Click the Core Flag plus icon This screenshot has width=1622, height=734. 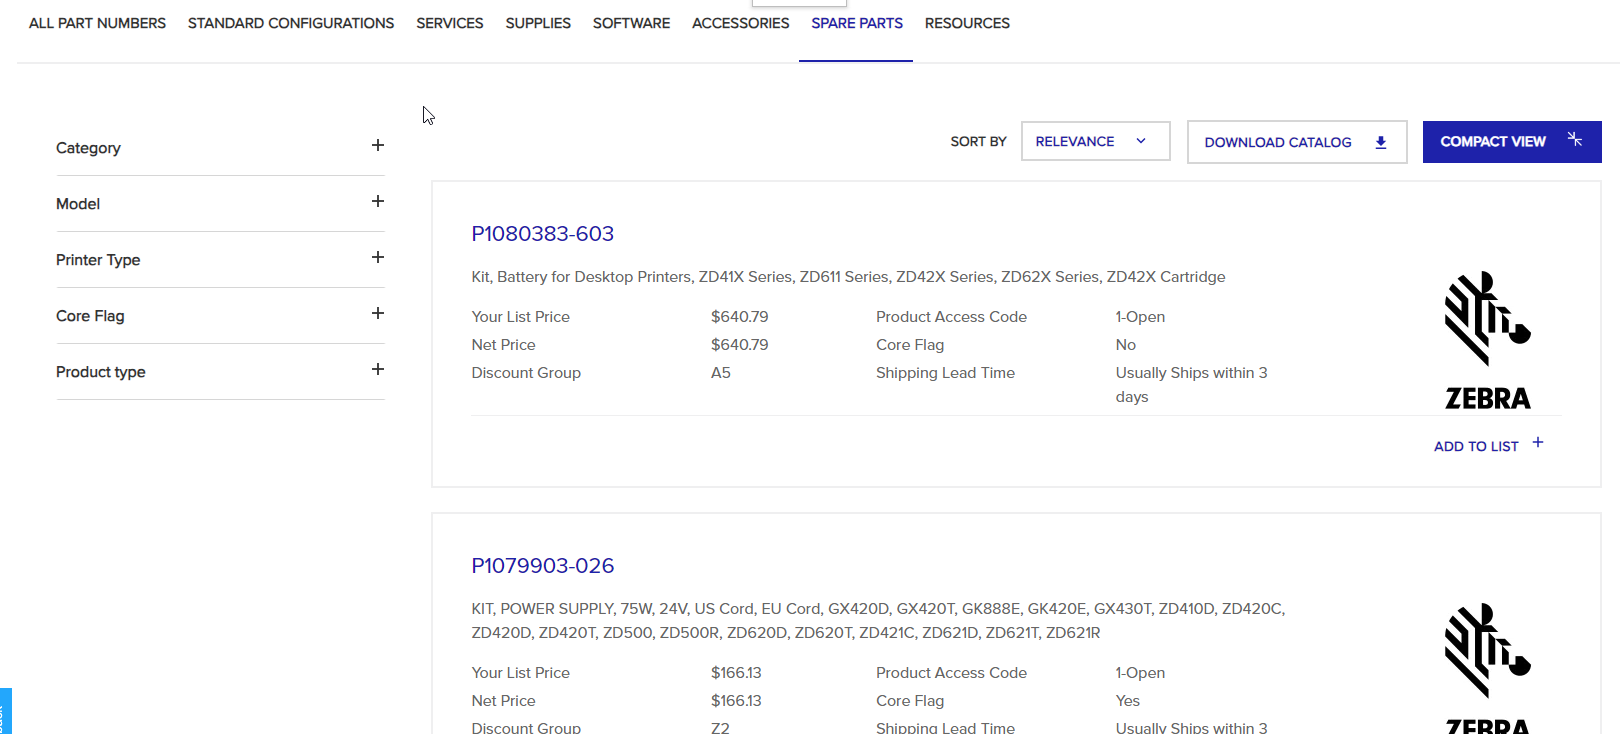click(377, 314)
